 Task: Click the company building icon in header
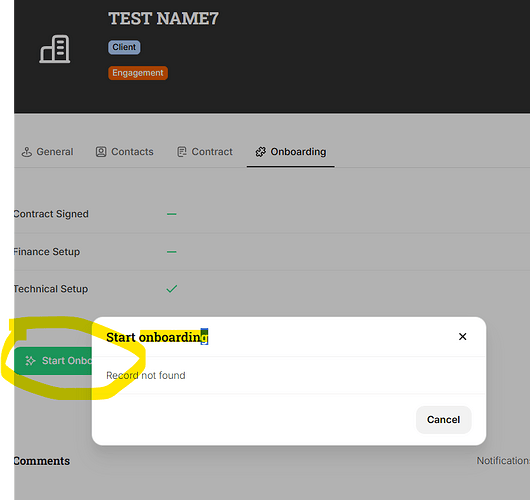point(55,49)
